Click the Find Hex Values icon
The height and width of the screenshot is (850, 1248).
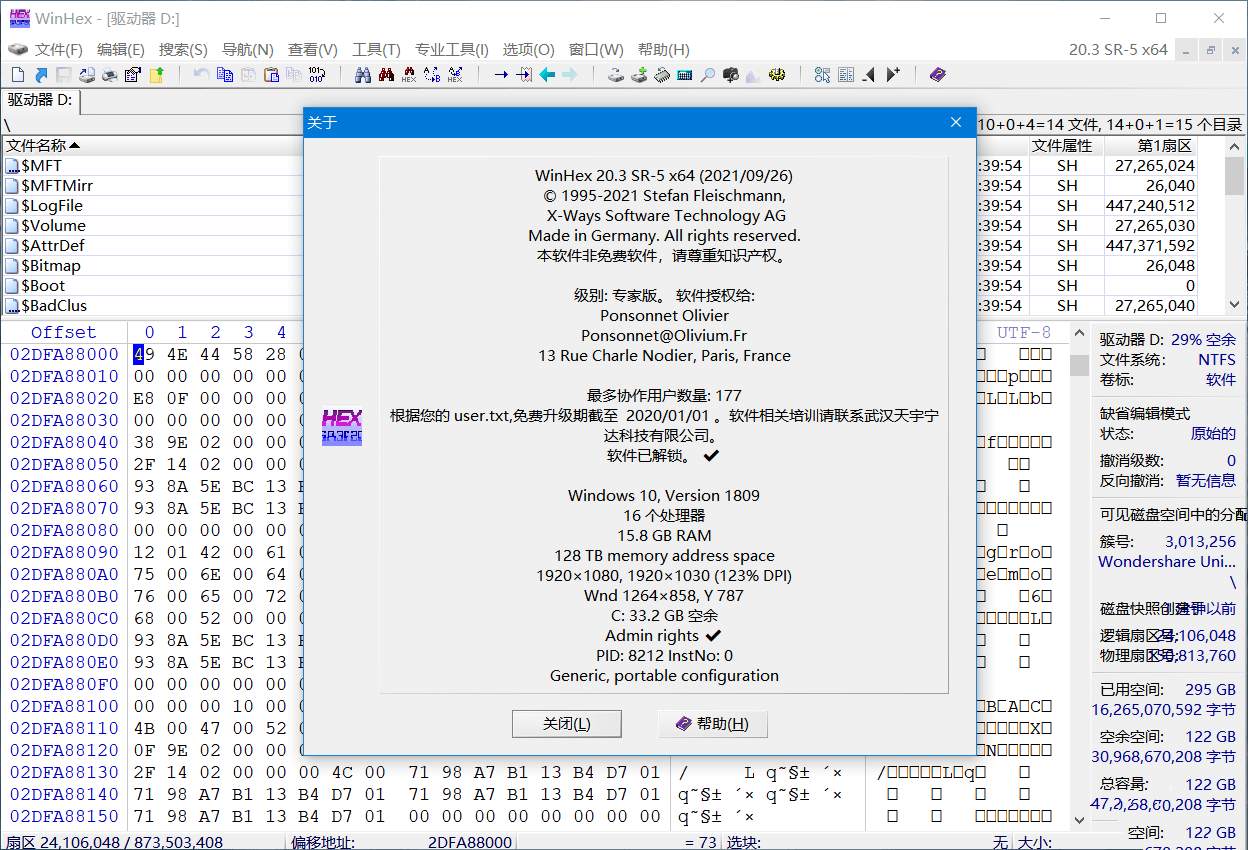[x=409, y=75]
